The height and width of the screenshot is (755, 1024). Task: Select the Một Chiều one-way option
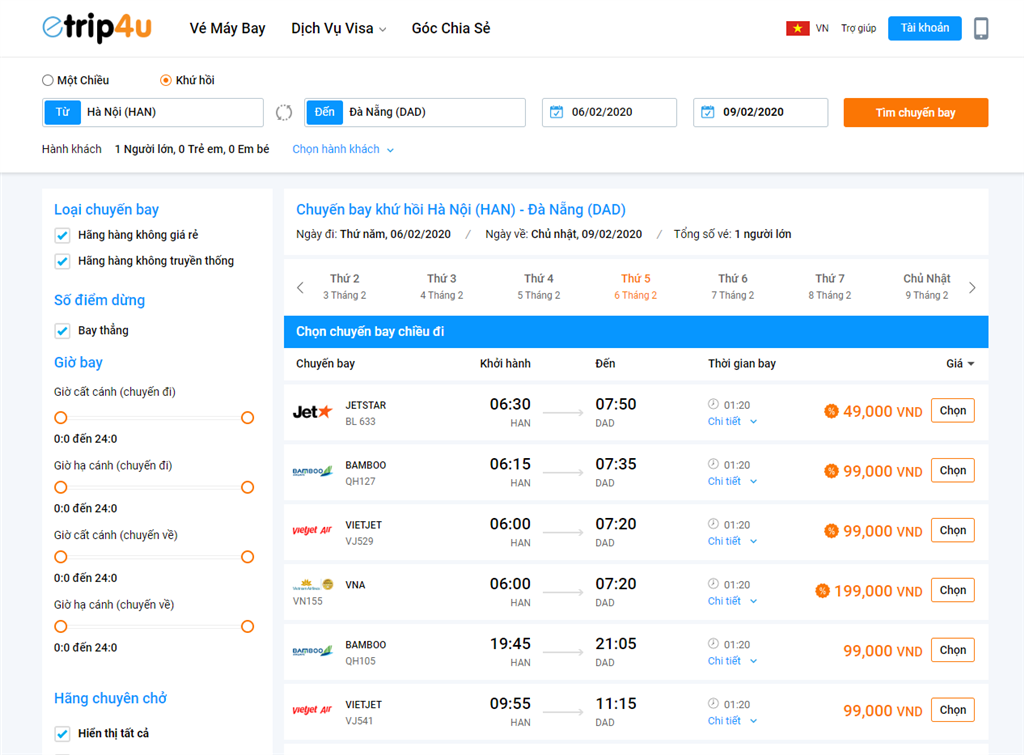[x=48, y=80]
